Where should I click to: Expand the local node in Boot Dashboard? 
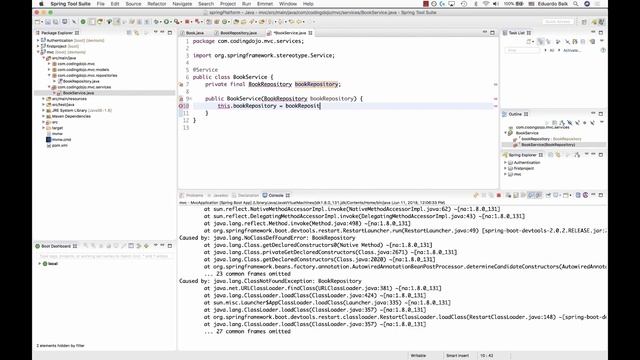click(40, 264)
